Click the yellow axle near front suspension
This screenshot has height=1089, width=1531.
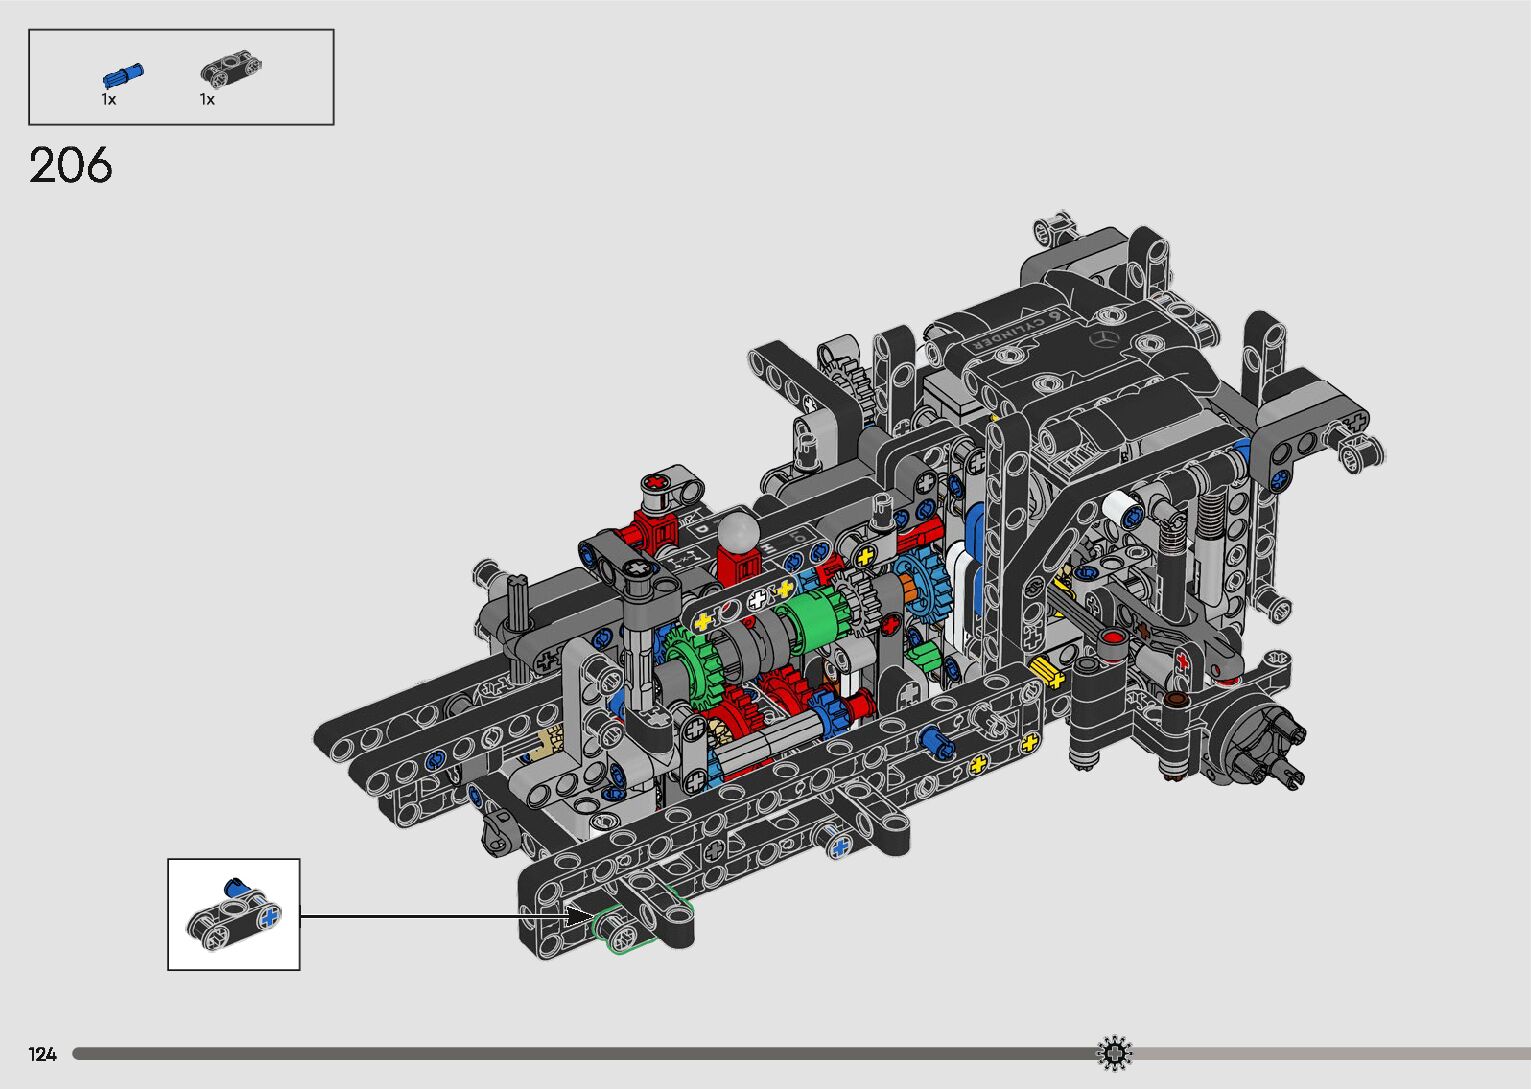(x=1051, y=672)
